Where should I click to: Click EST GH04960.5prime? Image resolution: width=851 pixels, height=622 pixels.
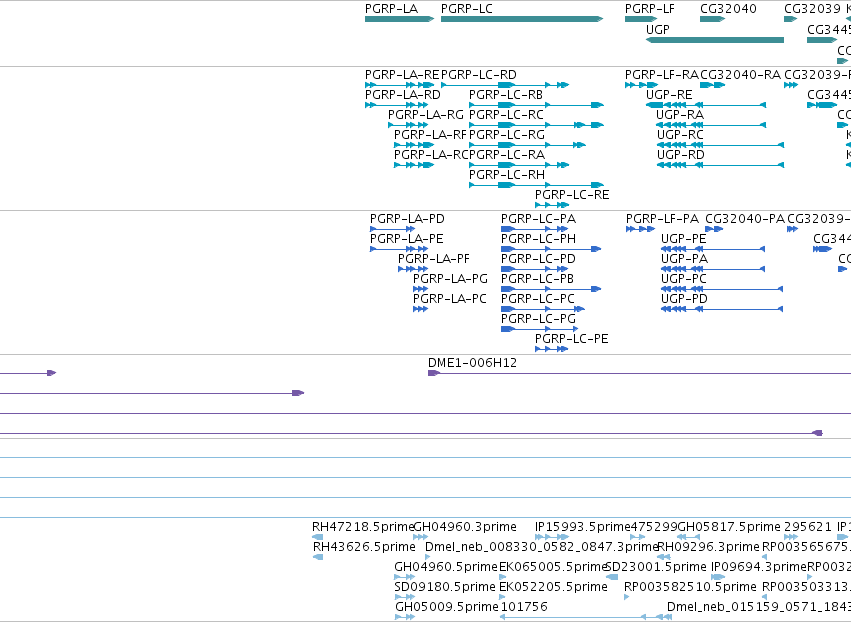(x=446, y=567)
